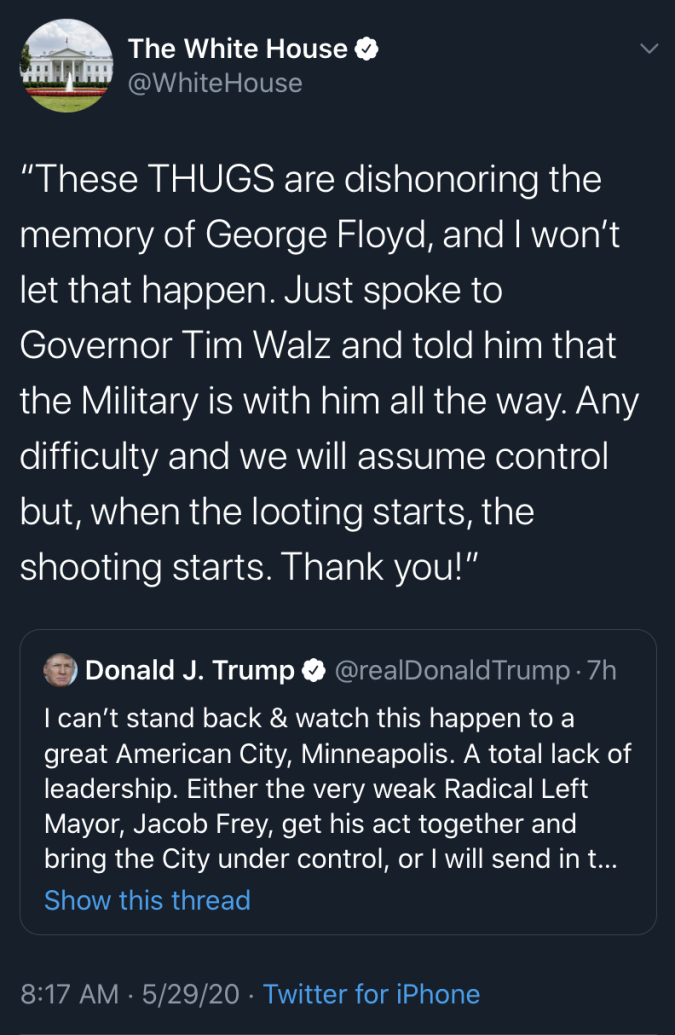Click verified badge next to Donald J. Trump

pyautogui.click(x=312, y=671)
